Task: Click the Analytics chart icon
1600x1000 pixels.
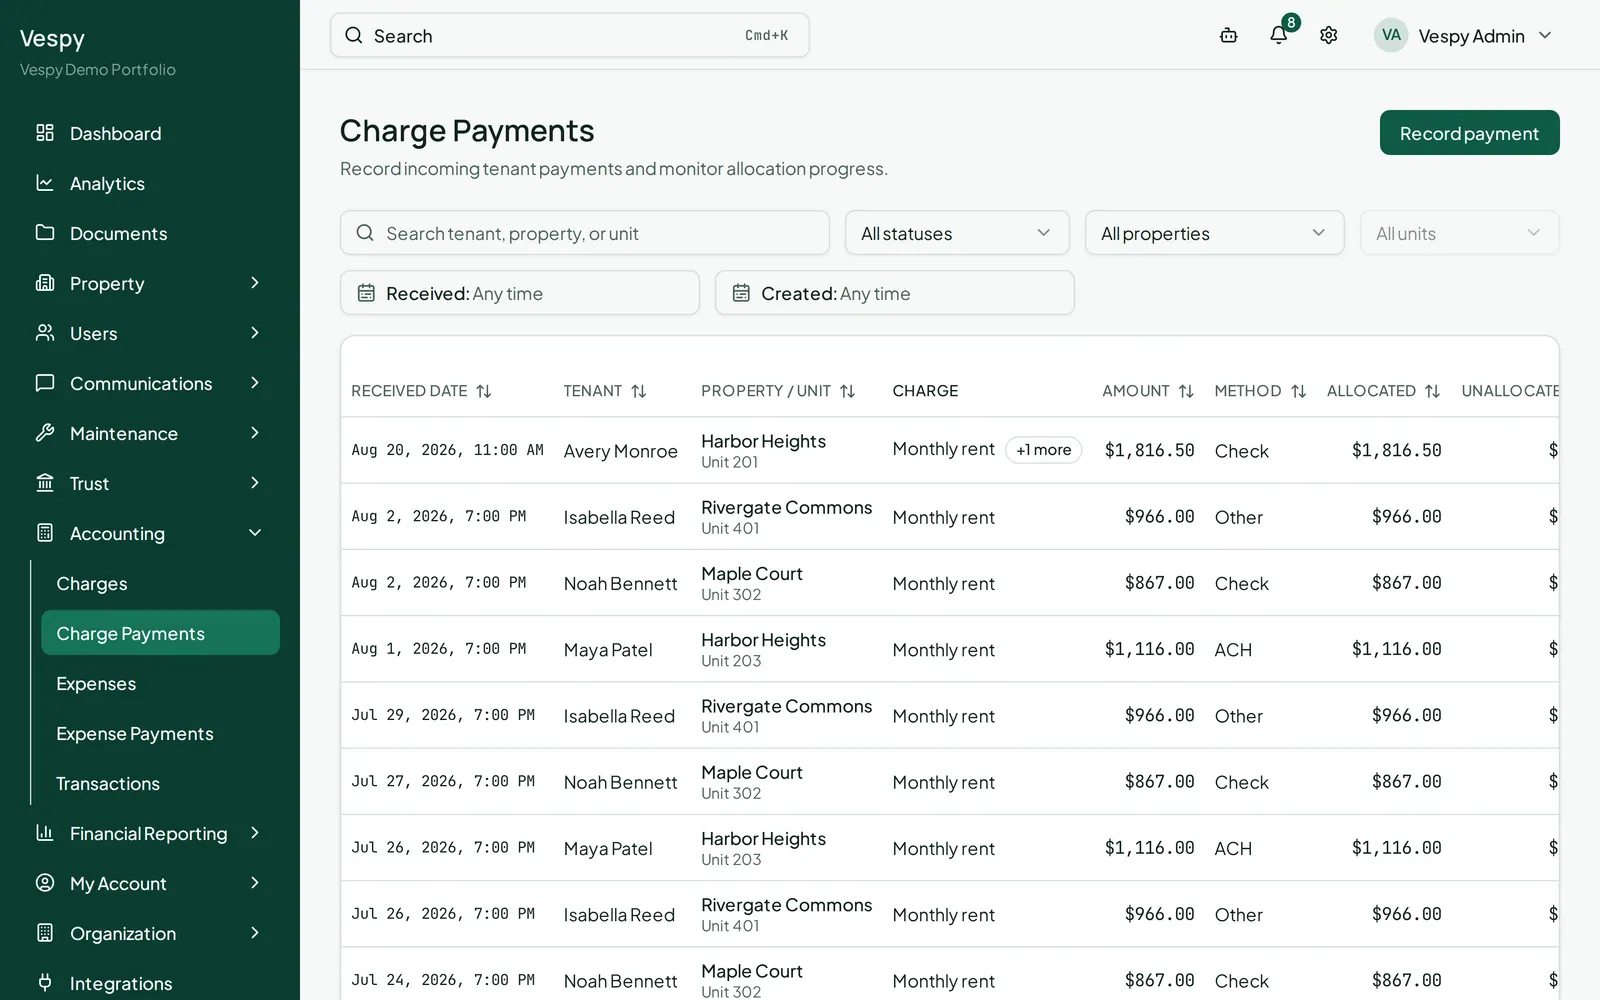Action: (45, 183)
